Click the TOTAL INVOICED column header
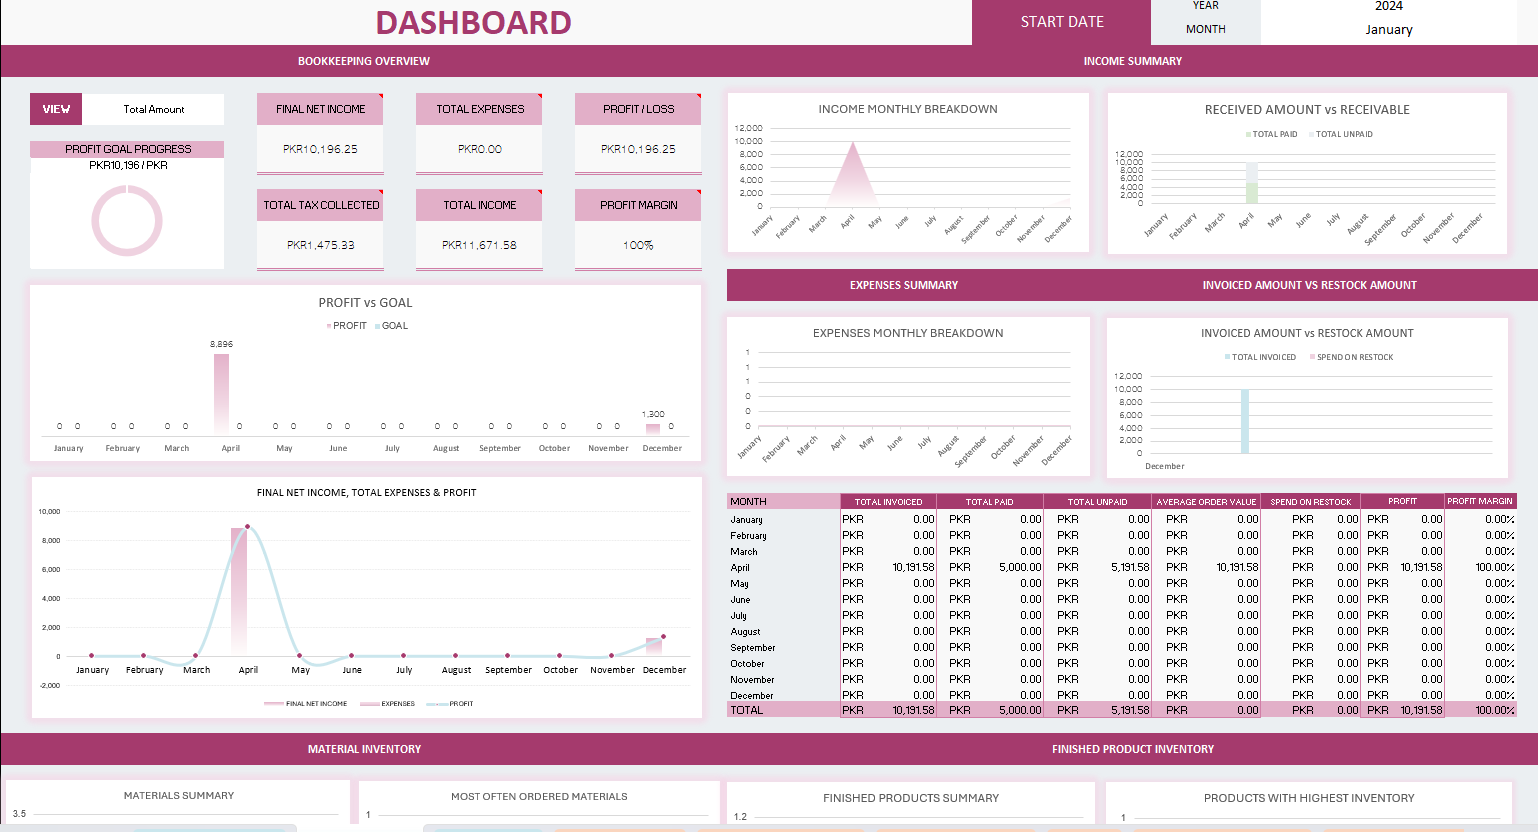The width and height of the screenshot is (1538, 832). (x=888, y=502)
